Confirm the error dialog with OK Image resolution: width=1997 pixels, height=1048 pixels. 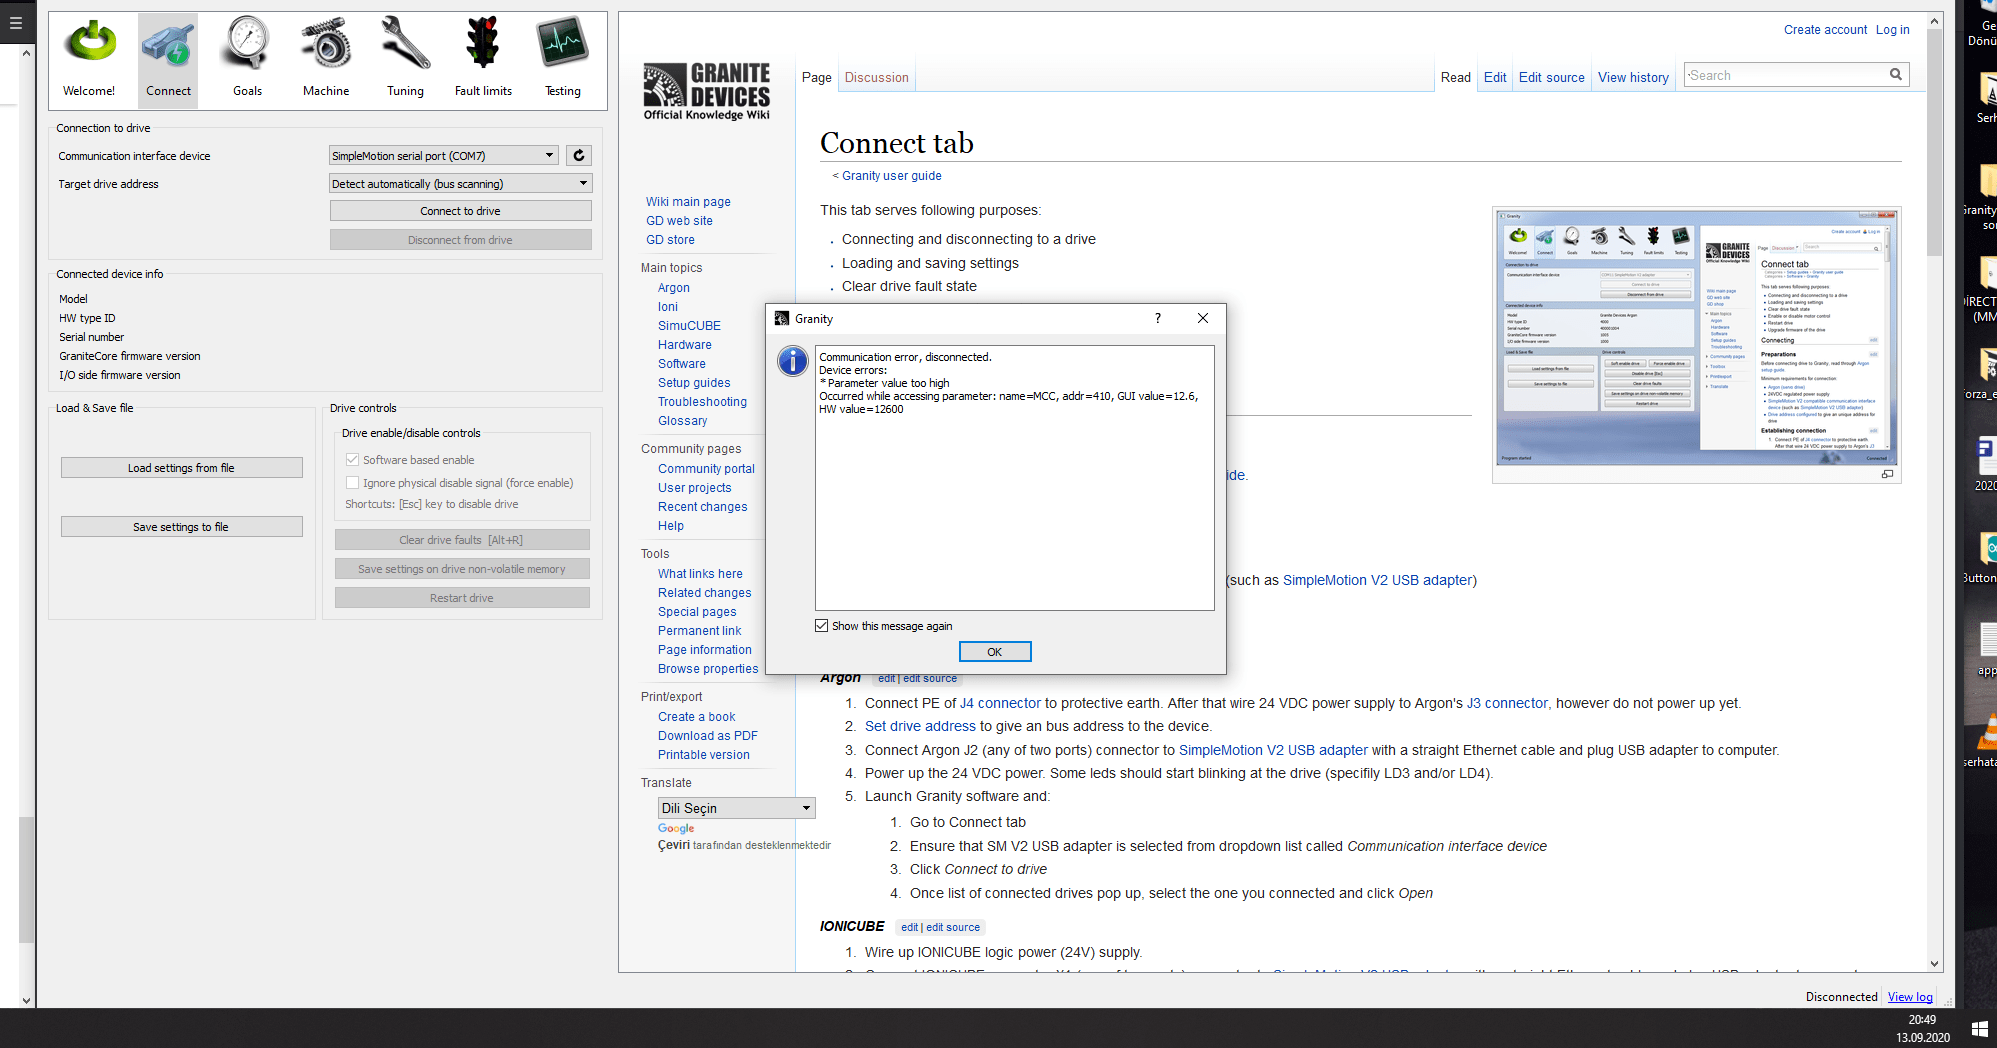pyautogui.click(x=995, y=652)
